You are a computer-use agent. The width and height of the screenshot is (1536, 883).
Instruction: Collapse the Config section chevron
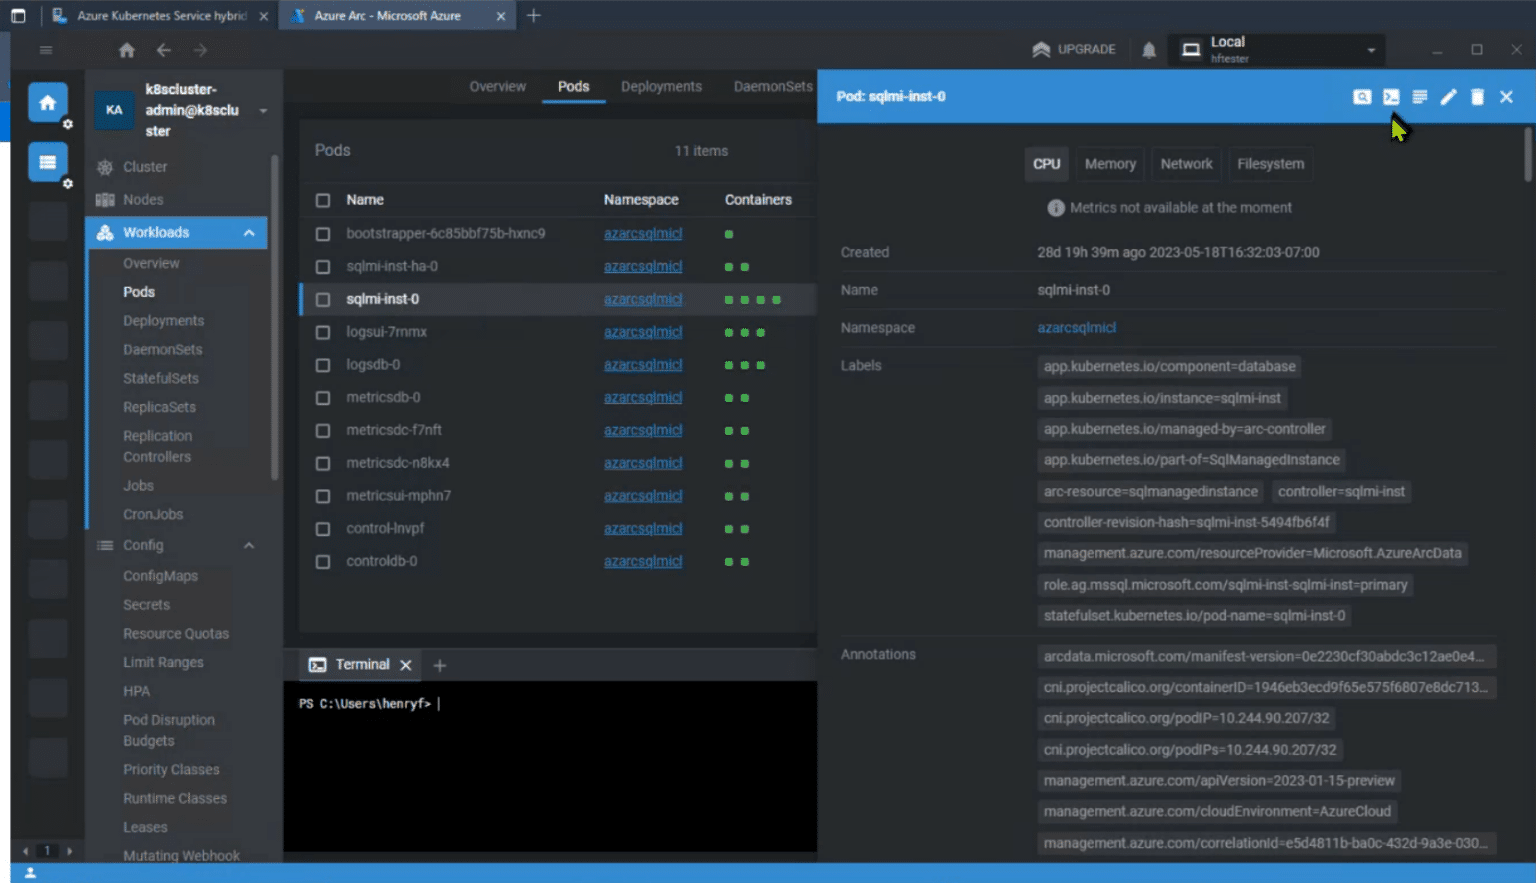(249, 545)
